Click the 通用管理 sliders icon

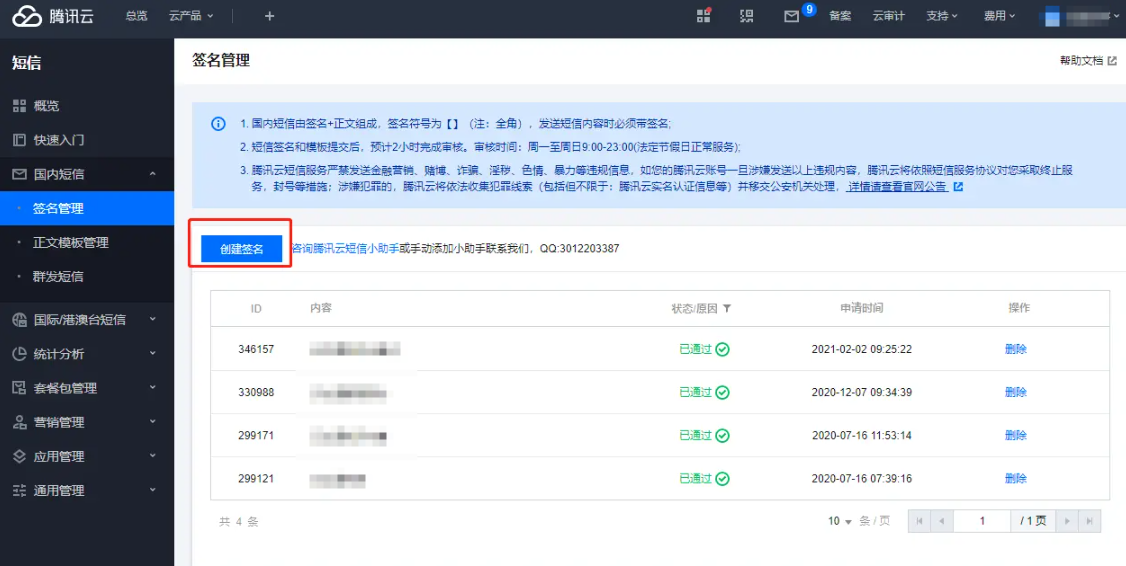(x=20, y=491)
